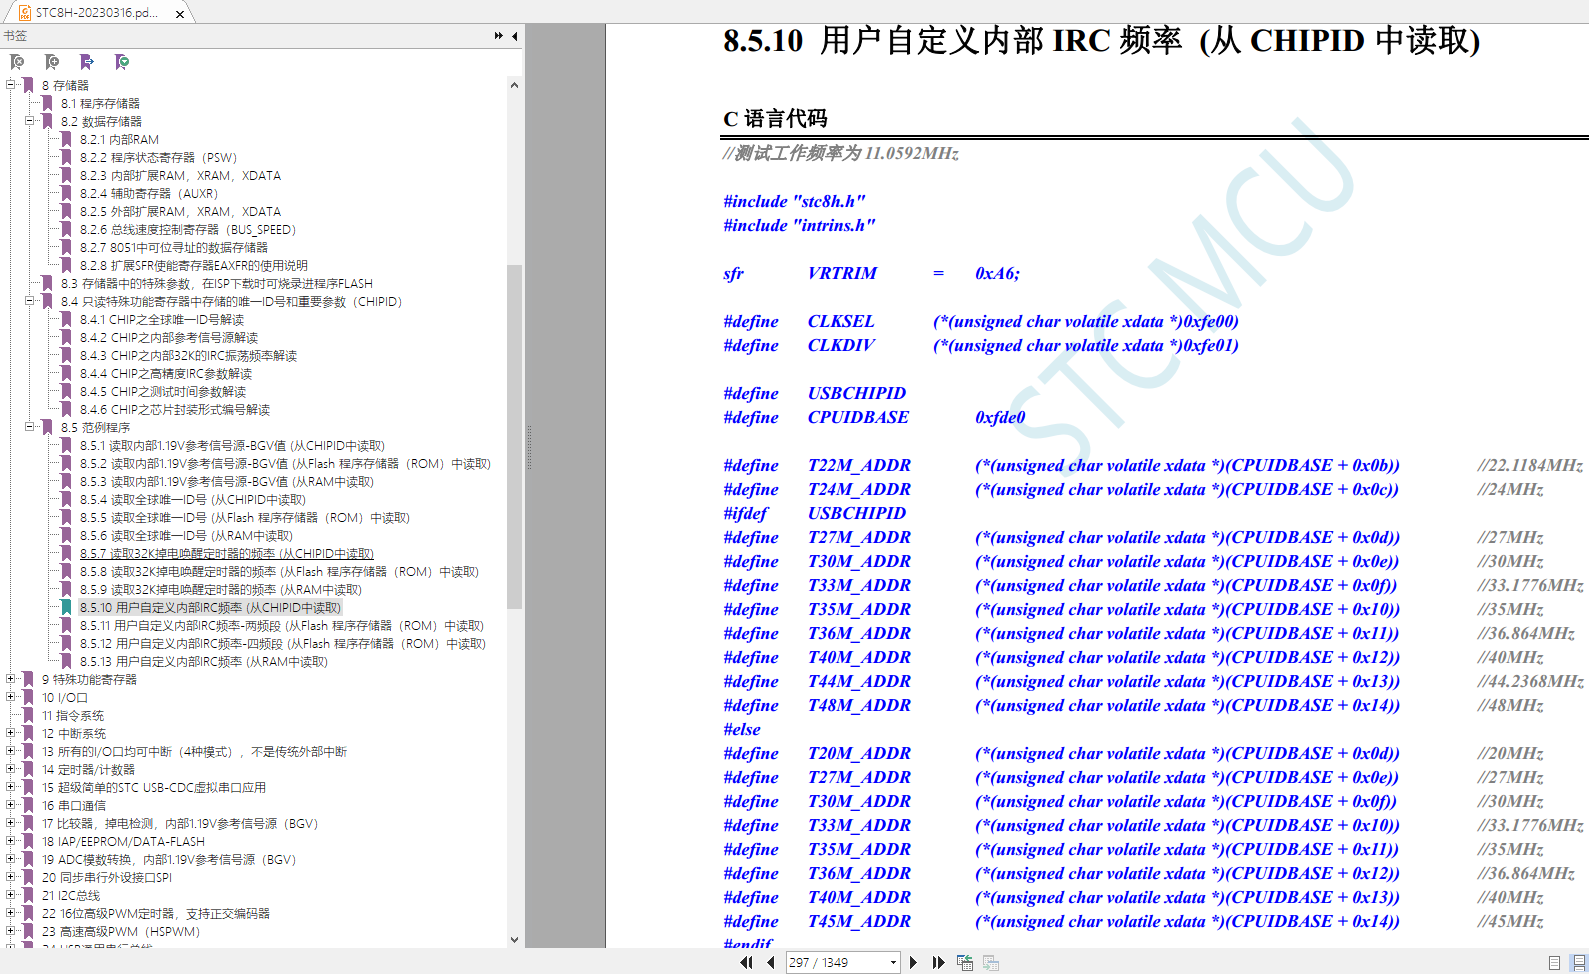Screen dimensions: 1589x974
Task: Click the go-to-previous-view icon in status bar
Action: [x=965, y=962]
